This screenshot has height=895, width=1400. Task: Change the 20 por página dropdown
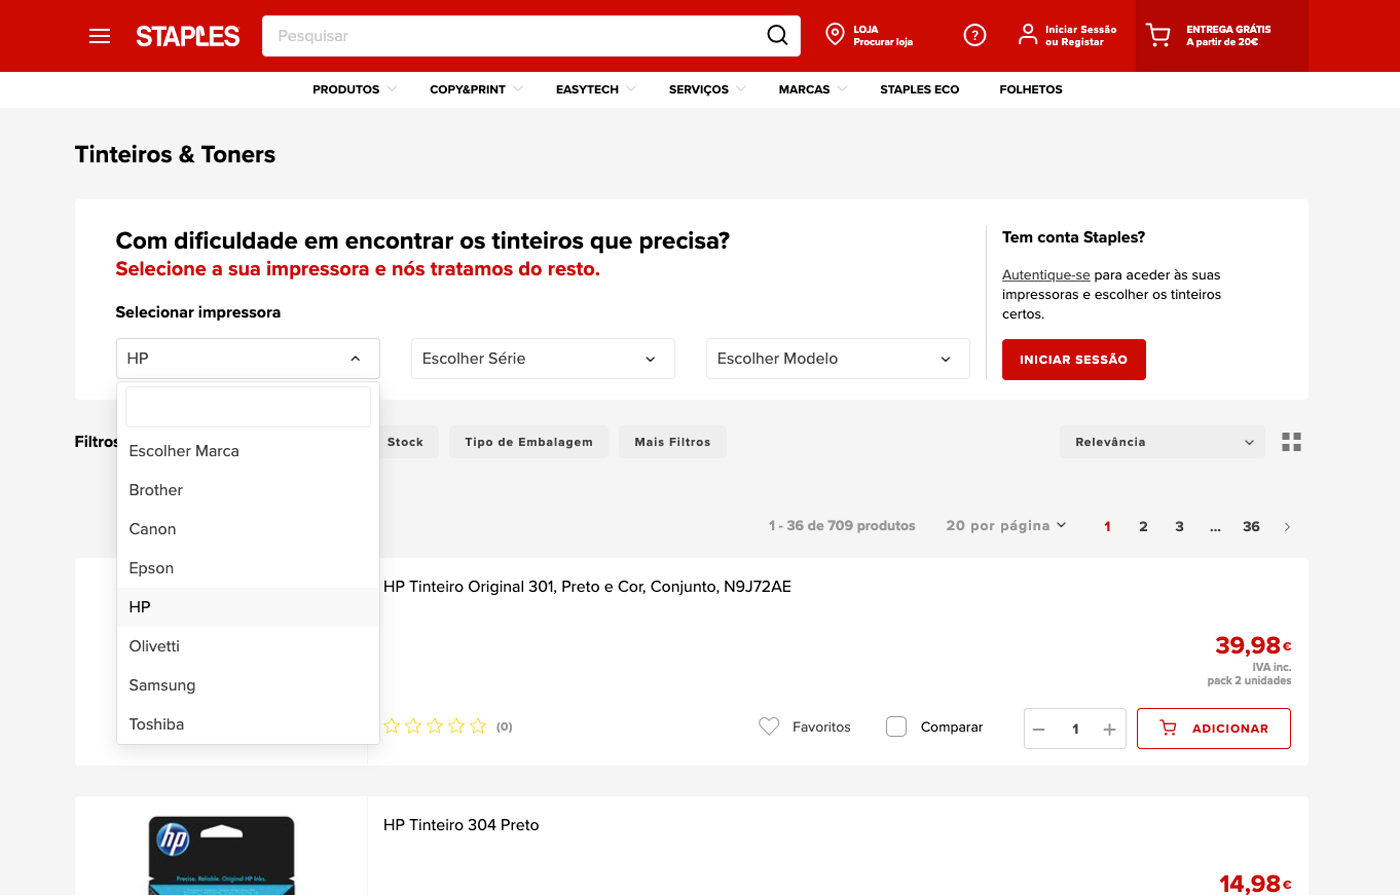pyautogui.click(x=1006, y=526)
